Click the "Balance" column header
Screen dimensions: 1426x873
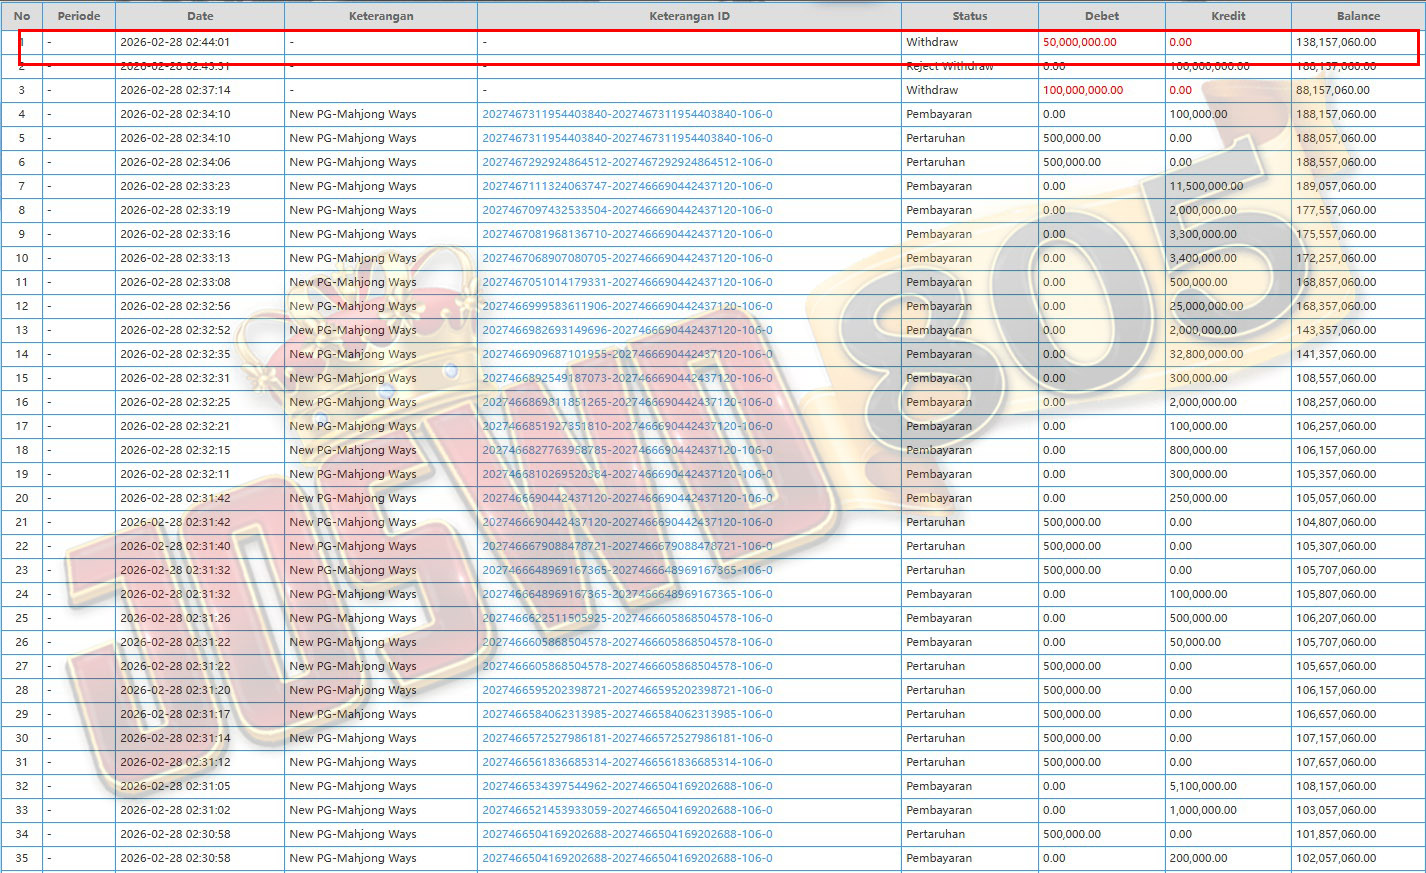pos(1357,16)
